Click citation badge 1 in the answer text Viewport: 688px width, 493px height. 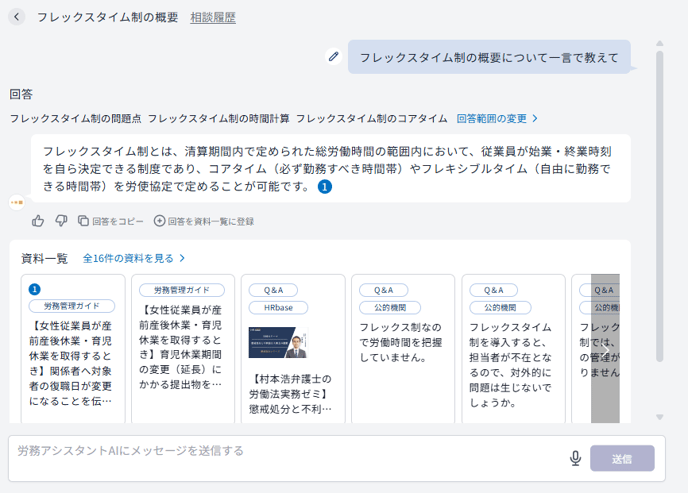point(325,187)
